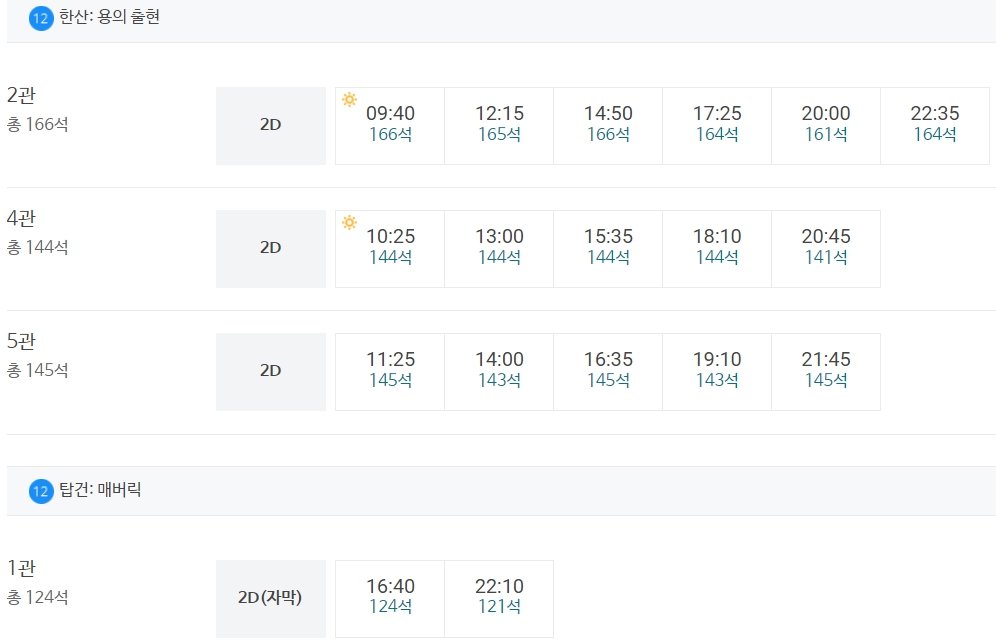996x644 pixels.
Task: Select the 20:45 showtime with 141석
Action: (x=826, y=248)
